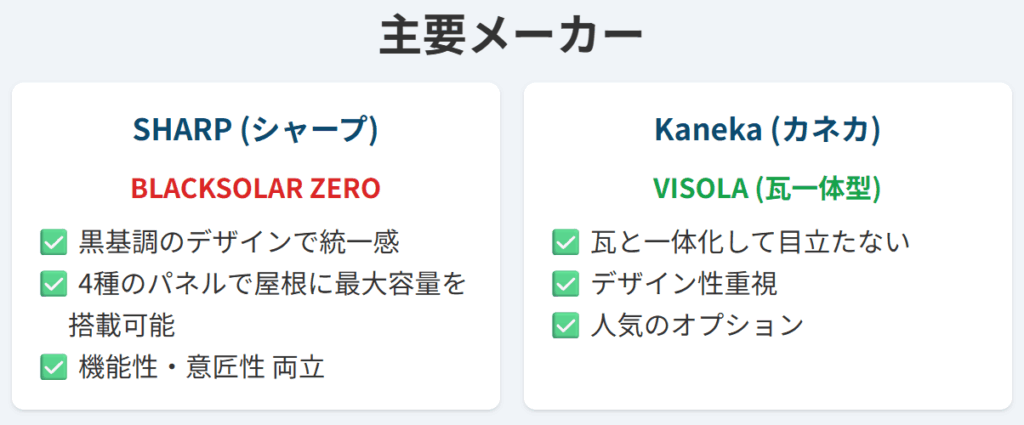This screenshot has width=1024, height=425.
Task: Click the word Kaneka in card title
Action: point(705,131)
